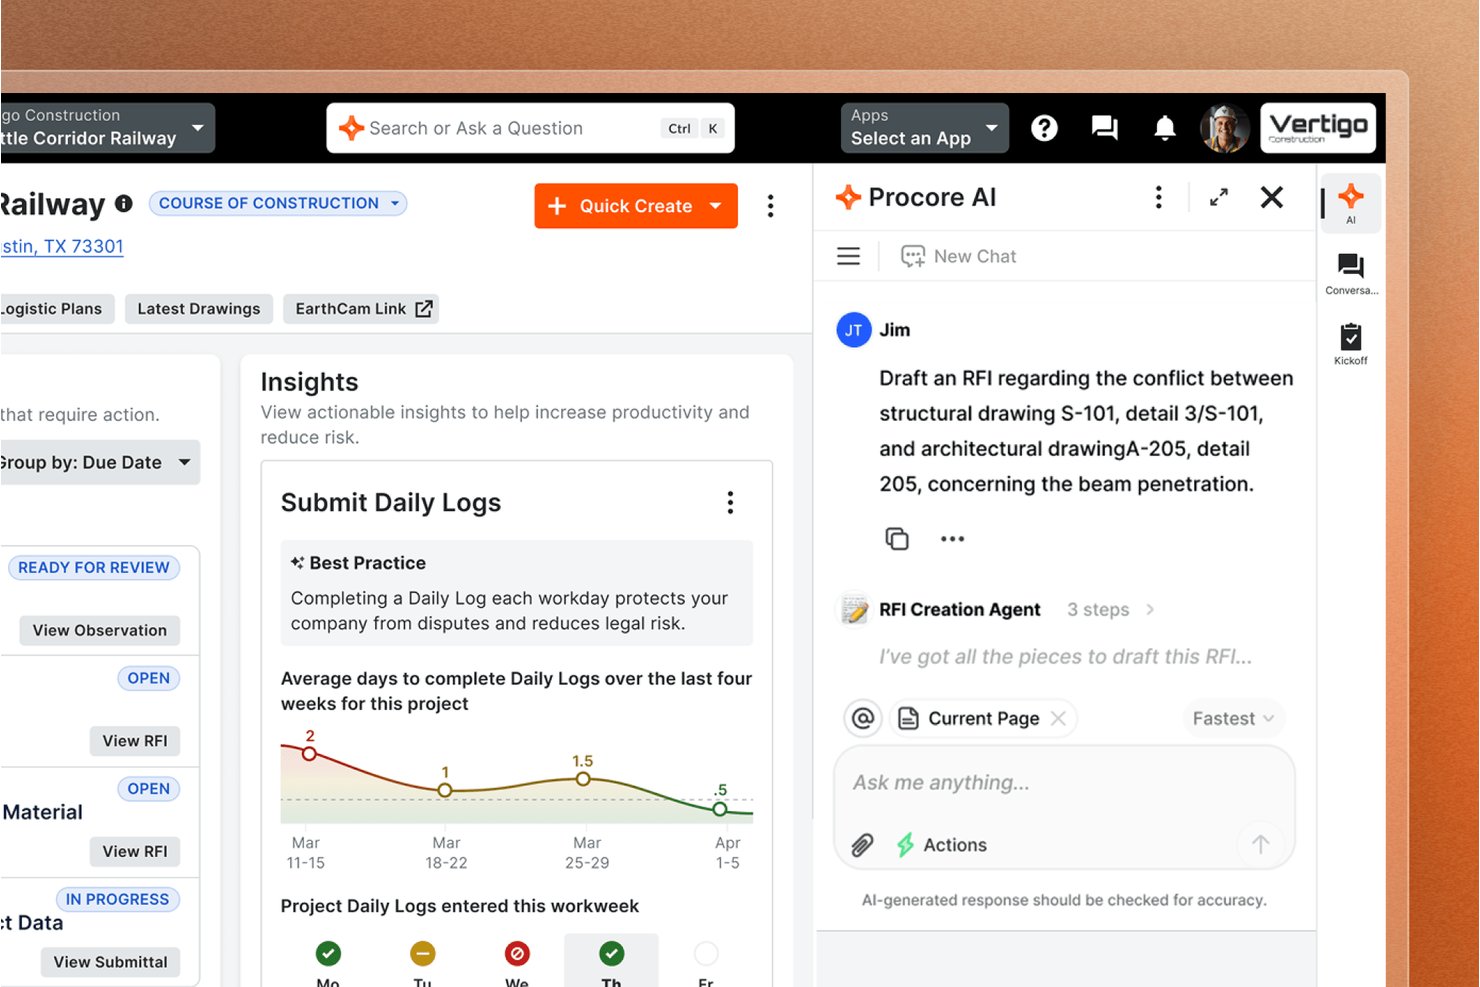Viewport: 1480px width, 987px height.
Task: Attach a file with the paperclip icon
Action: [x=862, y=845]
